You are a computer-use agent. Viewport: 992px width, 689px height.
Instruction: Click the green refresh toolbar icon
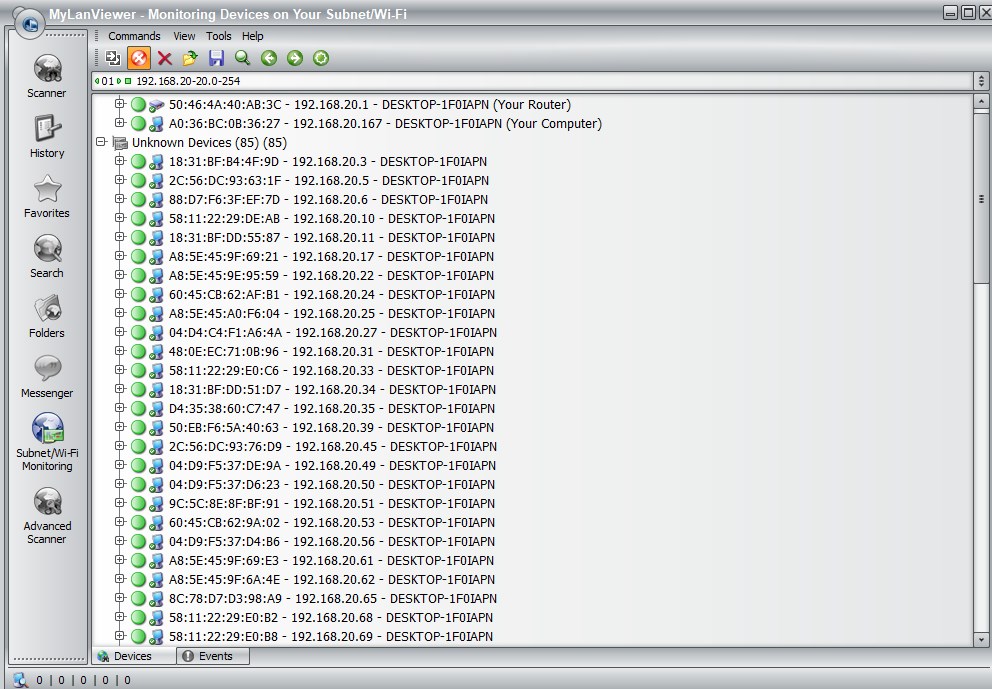tap(320, 58)
